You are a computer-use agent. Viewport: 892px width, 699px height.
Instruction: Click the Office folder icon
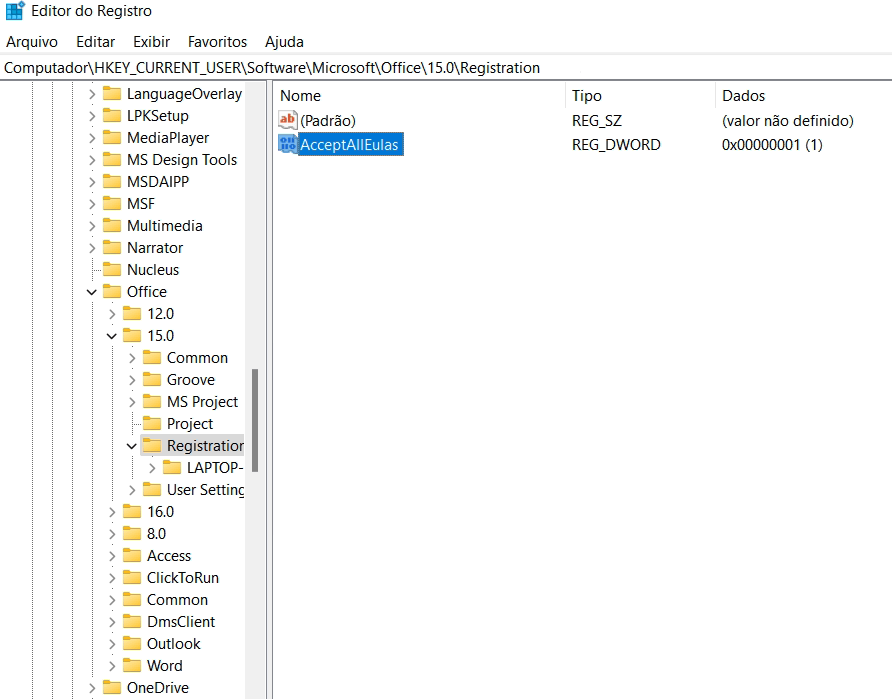click(112, 291)
